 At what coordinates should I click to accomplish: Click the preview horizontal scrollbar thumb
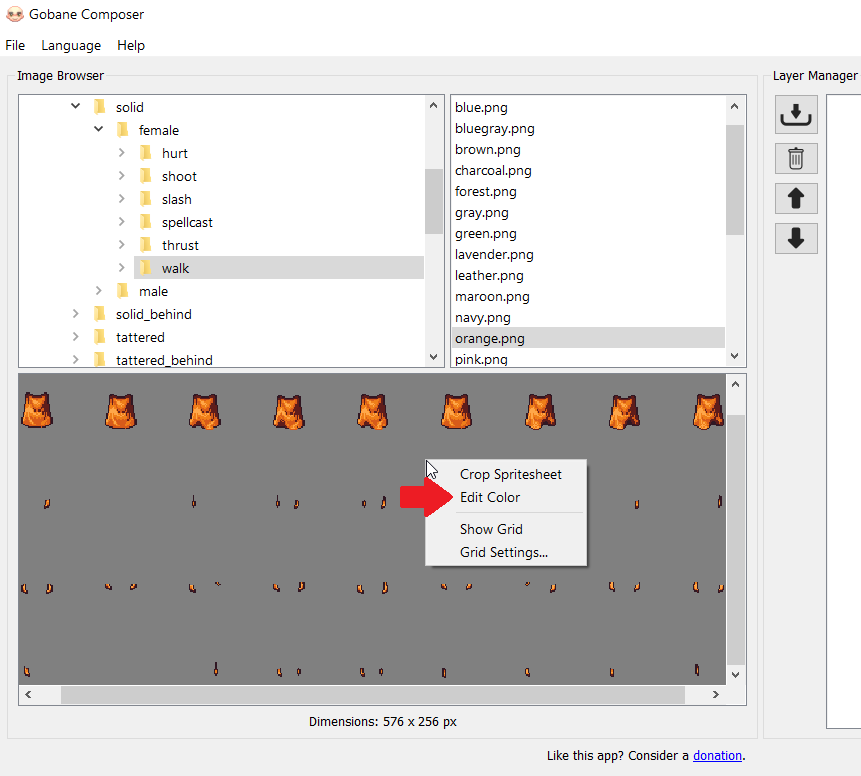[372, 694]
